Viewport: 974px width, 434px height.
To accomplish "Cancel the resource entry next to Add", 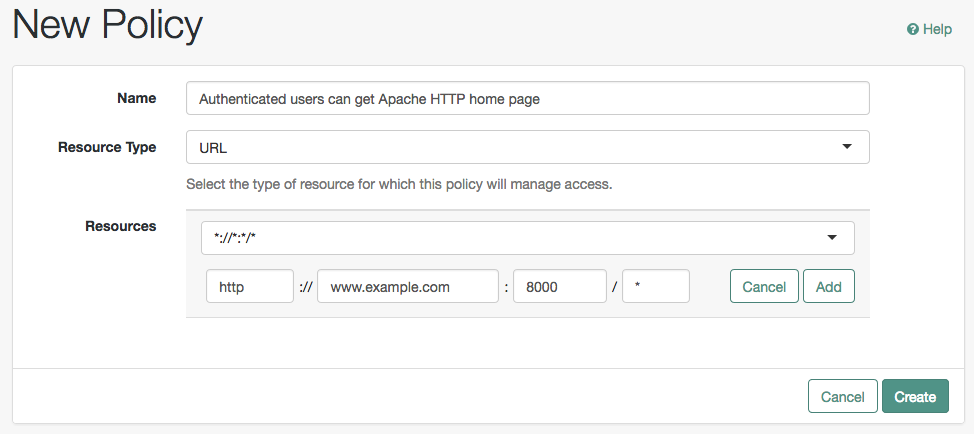I will [764, 286].
